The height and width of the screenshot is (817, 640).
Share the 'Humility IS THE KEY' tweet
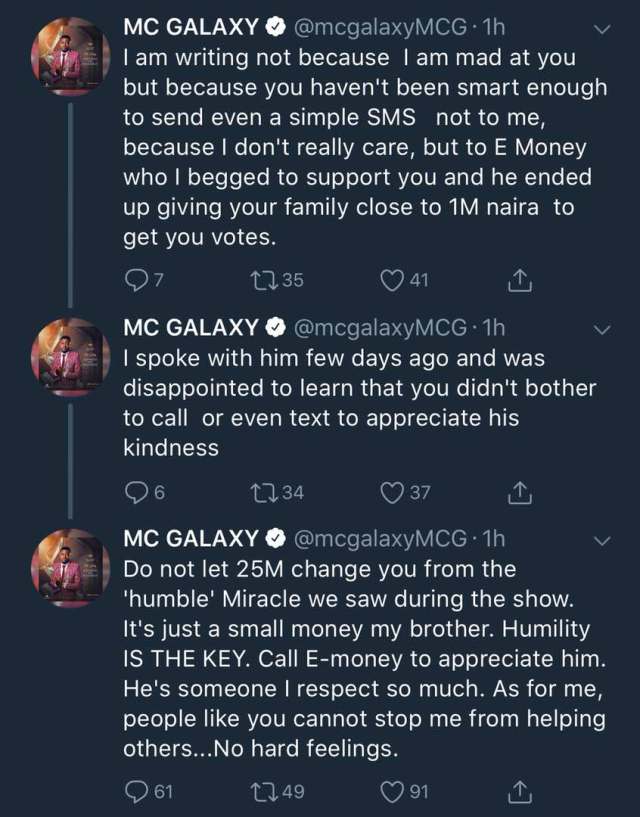(519, 792)
